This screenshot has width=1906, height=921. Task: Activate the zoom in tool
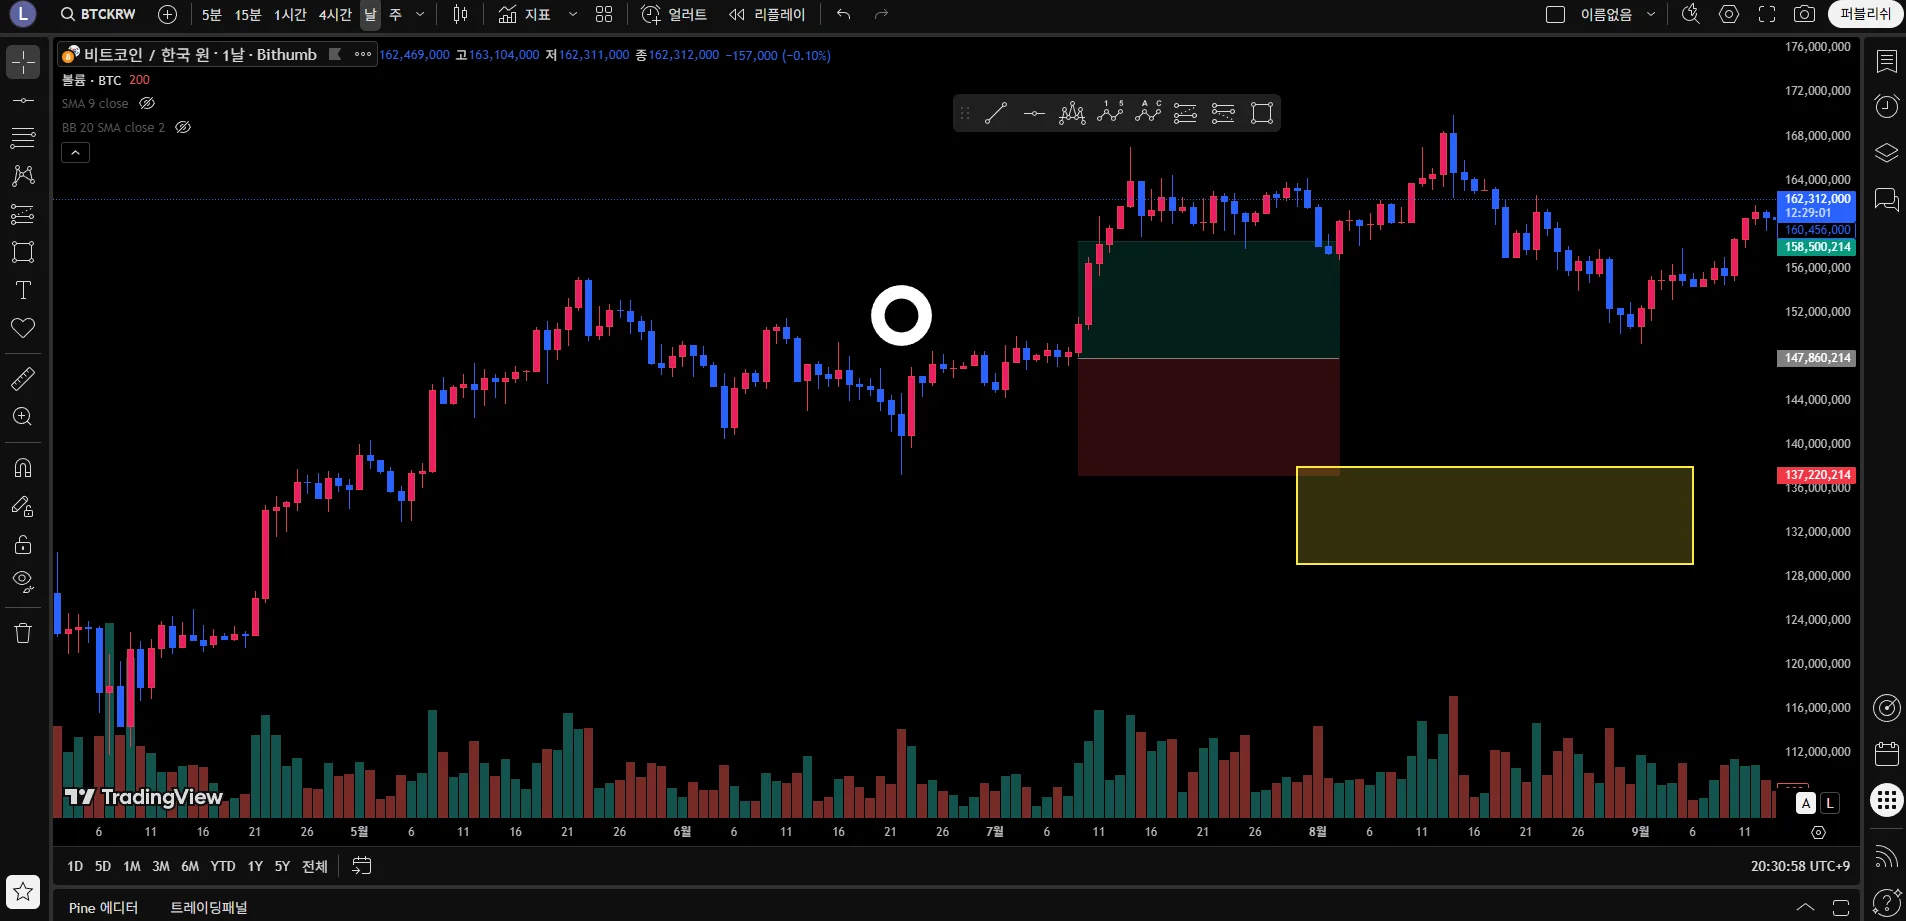click(x=23, y=417)
